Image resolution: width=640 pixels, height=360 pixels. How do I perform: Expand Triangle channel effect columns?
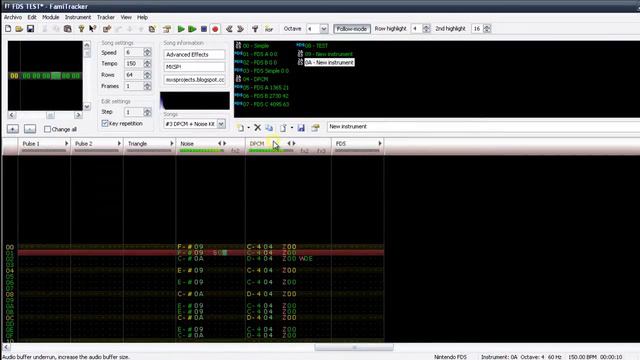click(x=171, y=144)
